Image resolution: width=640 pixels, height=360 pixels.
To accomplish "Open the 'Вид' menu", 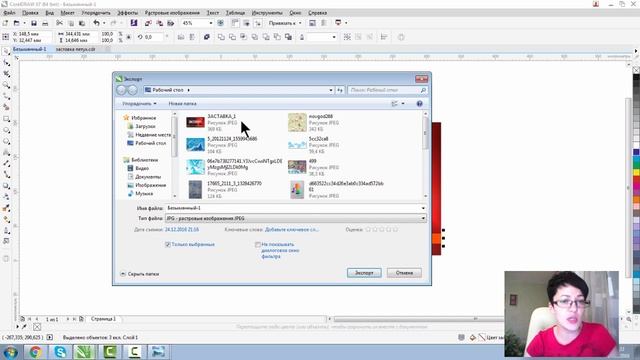I will 49,13.
